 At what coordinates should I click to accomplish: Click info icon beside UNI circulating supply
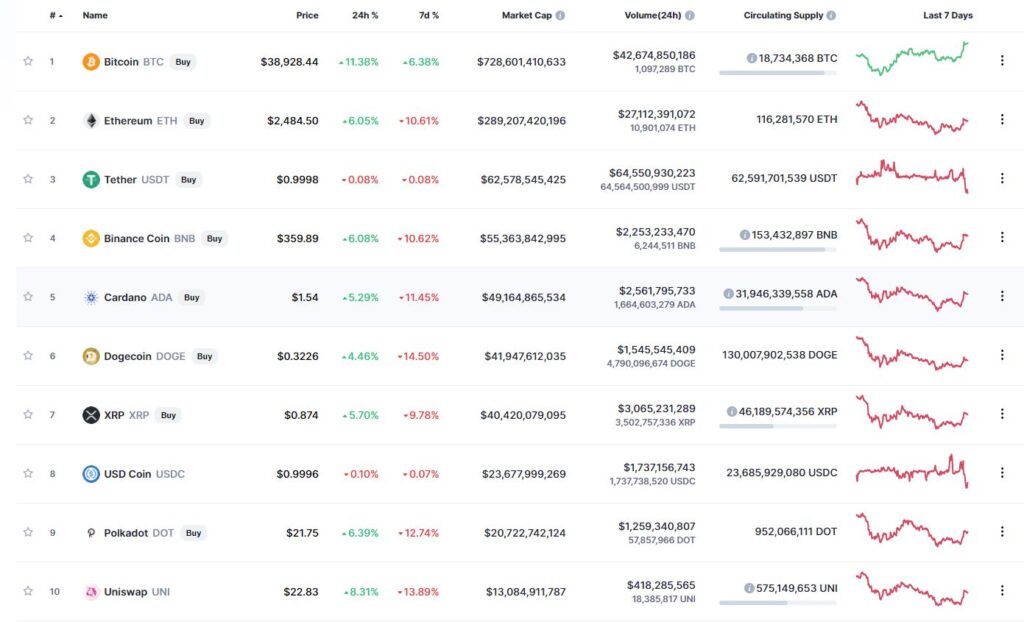(749, 588)
